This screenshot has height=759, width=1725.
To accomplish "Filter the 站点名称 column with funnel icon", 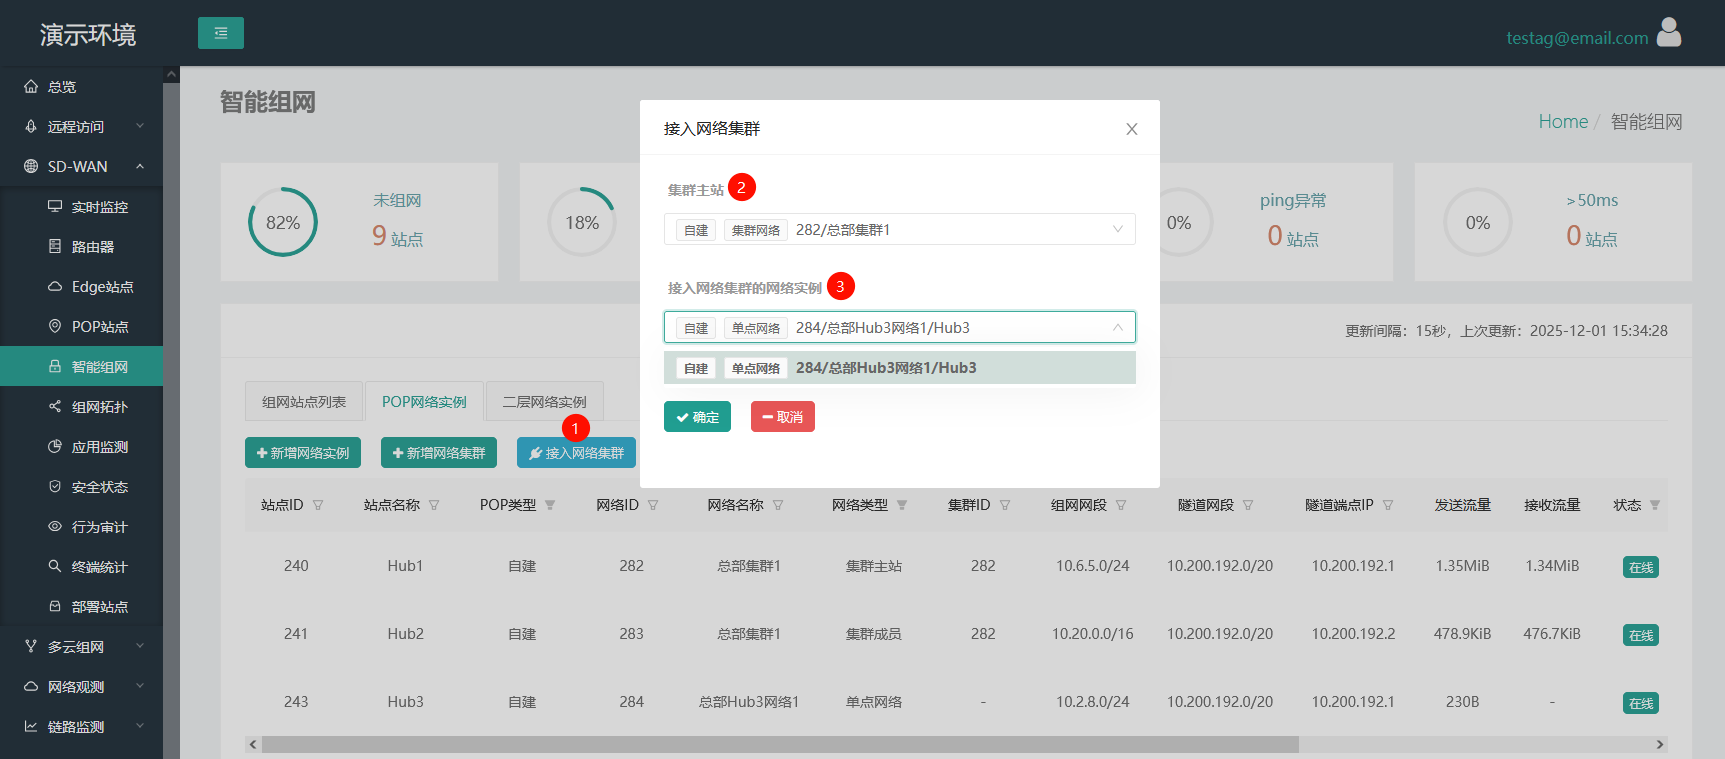I will pyautogui.click(x=434, y=505).
